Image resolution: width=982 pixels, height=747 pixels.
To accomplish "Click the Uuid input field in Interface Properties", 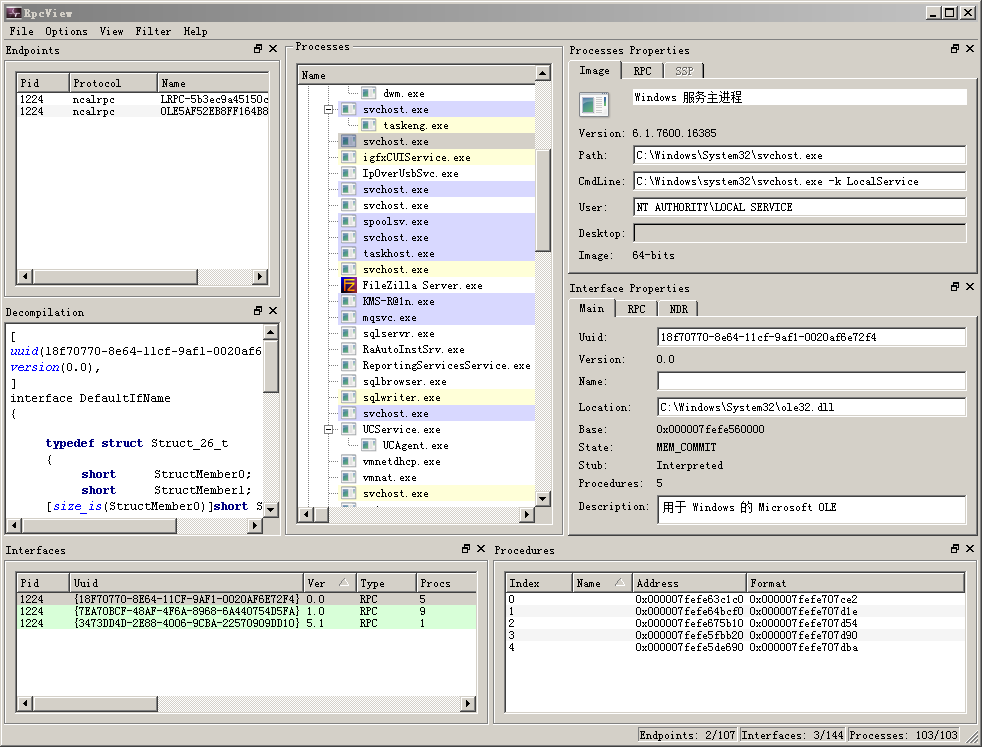I will click(812, 337).
